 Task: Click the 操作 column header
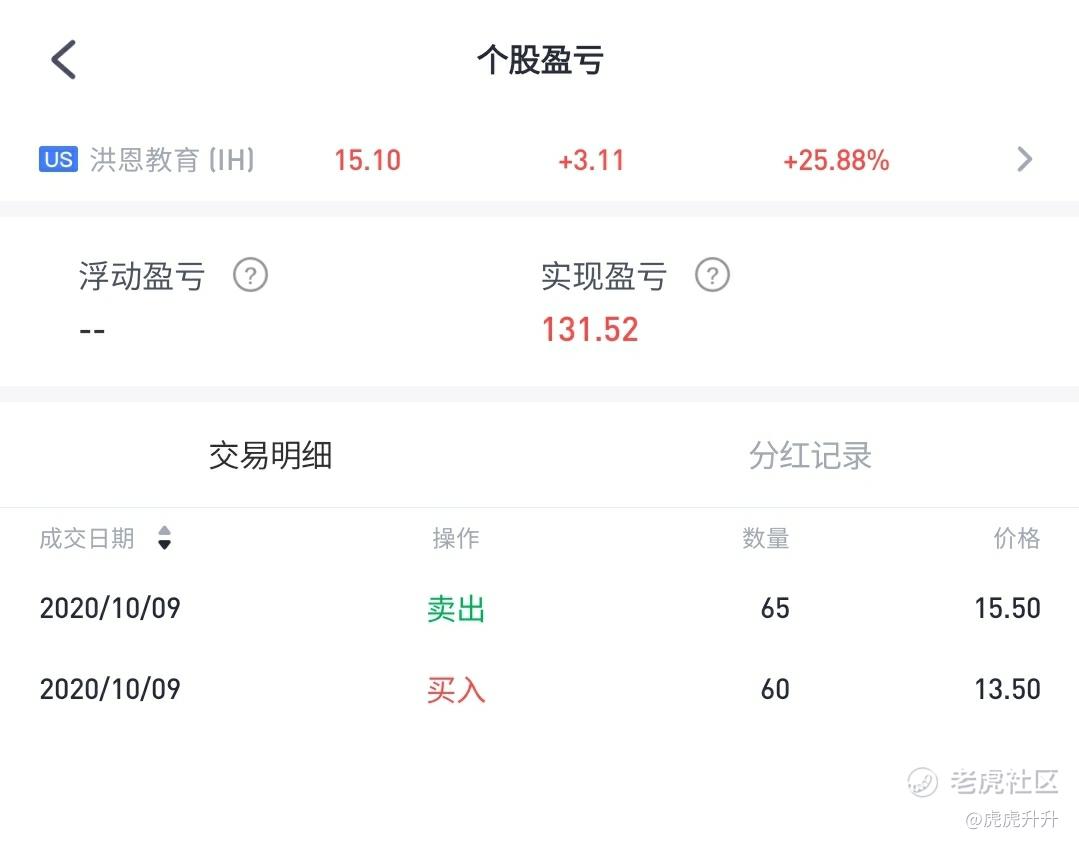[456, 538]
